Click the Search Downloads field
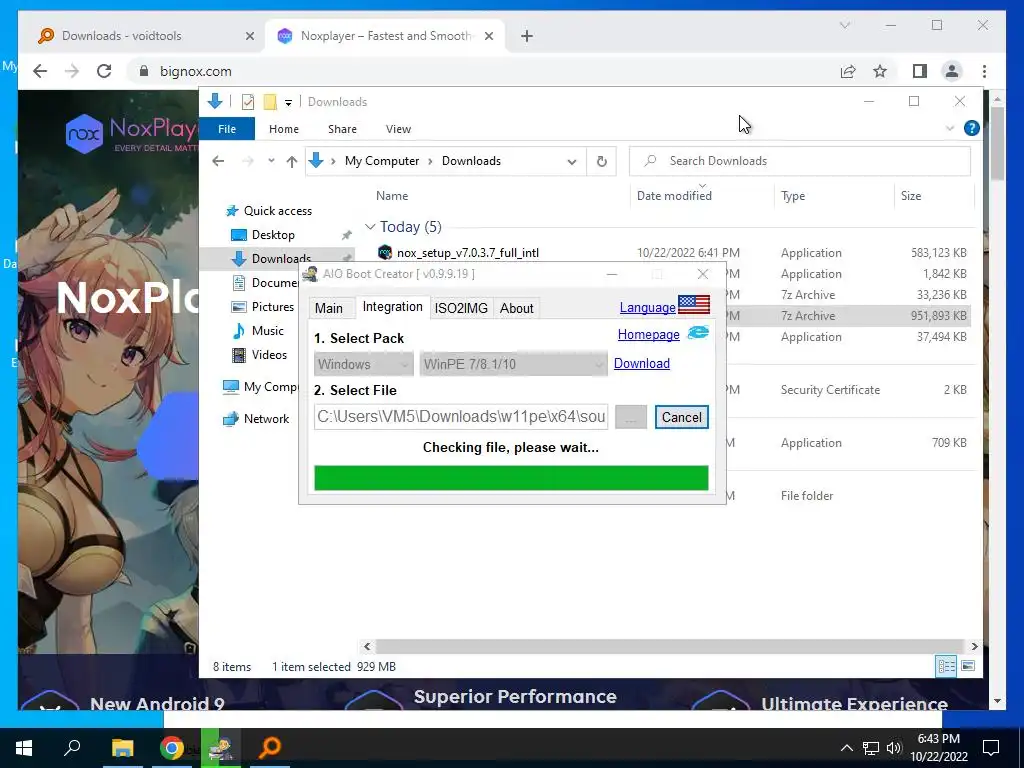This screenshot has width=1024, height=768. click(799, 161)
